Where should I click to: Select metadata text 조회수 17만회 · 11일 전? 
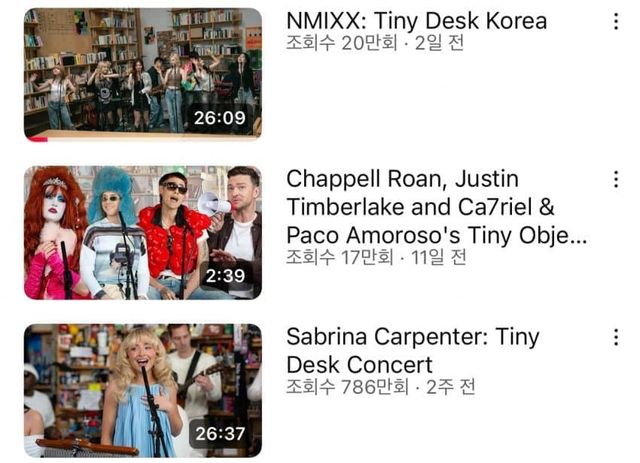376,257
